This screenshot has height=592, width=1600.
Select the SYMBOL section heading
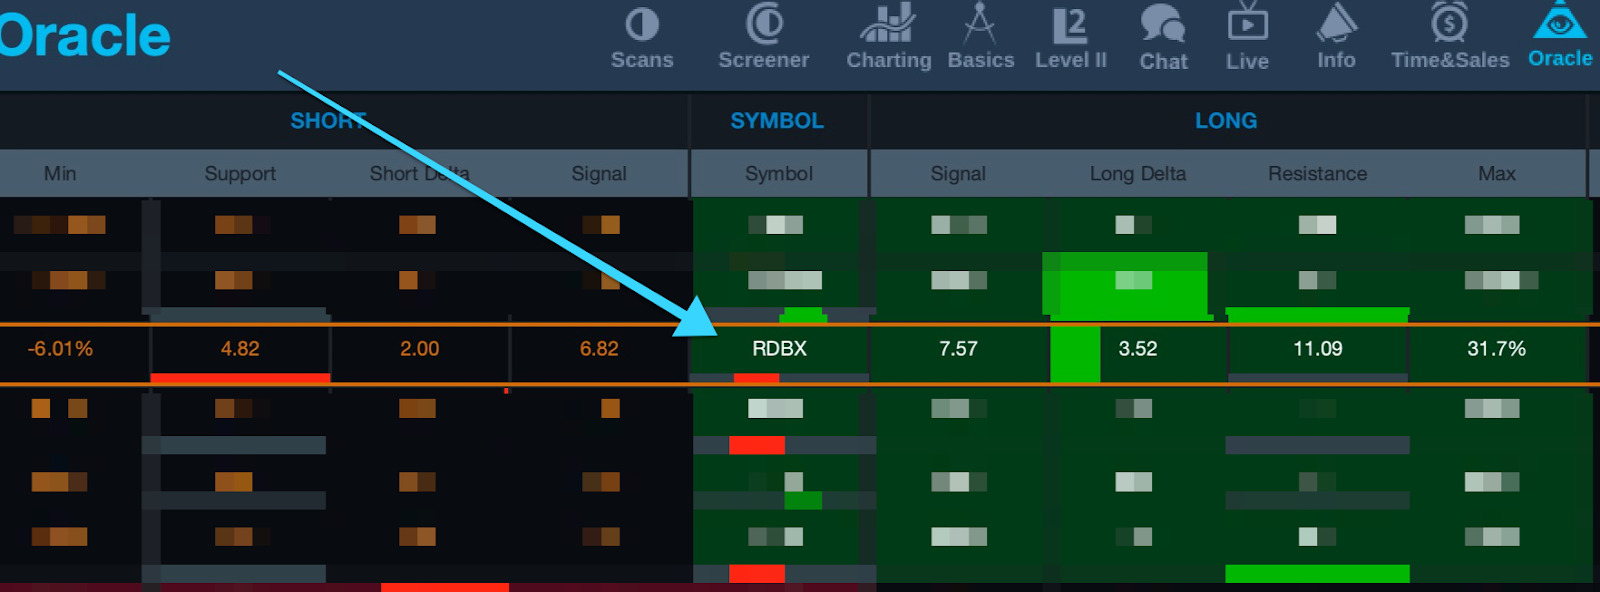click(x=777, y=121)
